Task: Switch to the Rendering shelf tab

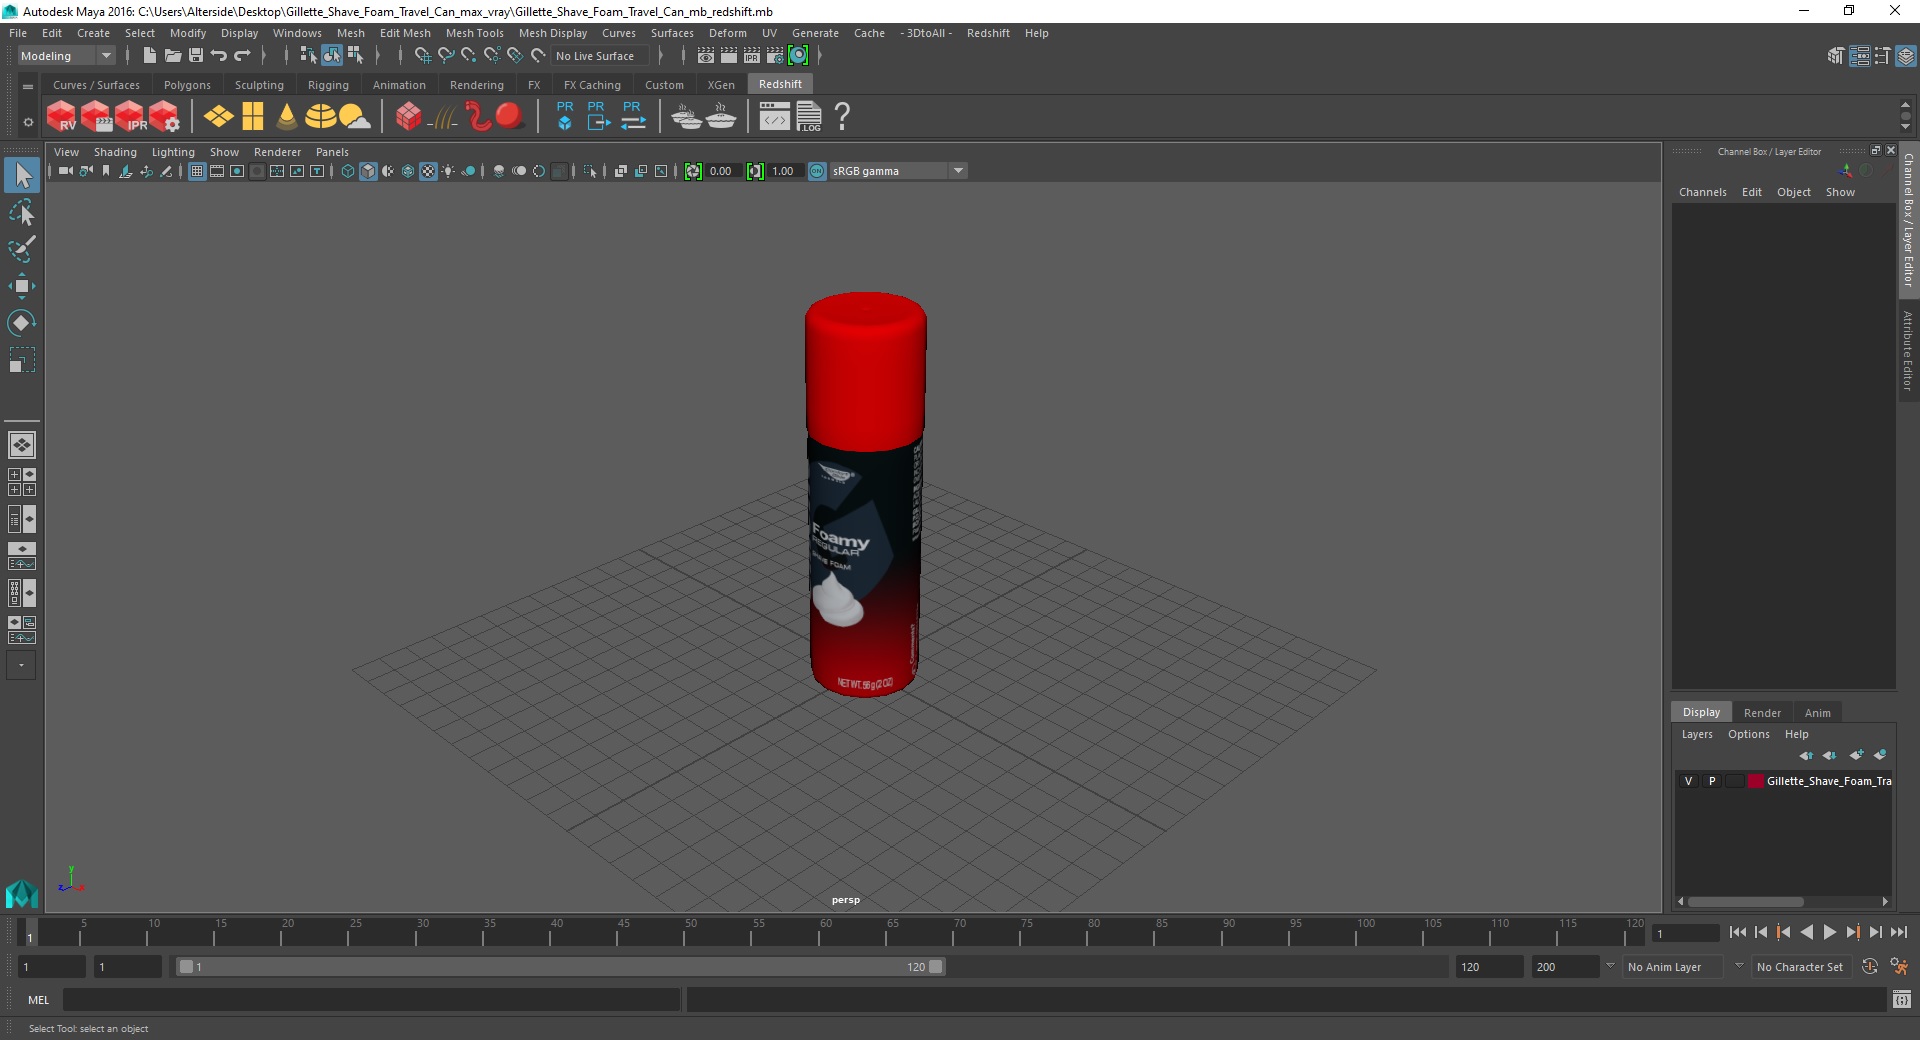Action: [476, 85]
